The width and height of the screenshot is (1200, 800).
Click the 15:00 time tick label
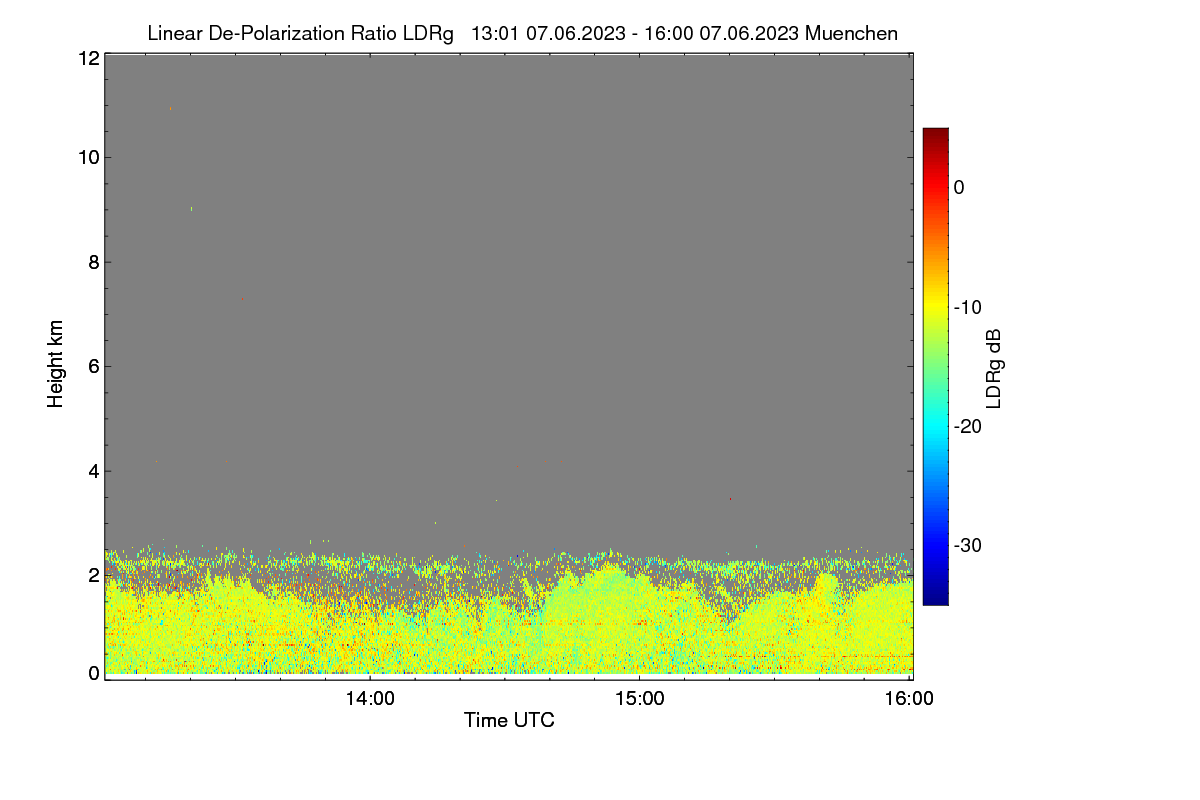(x=640, y=699)
